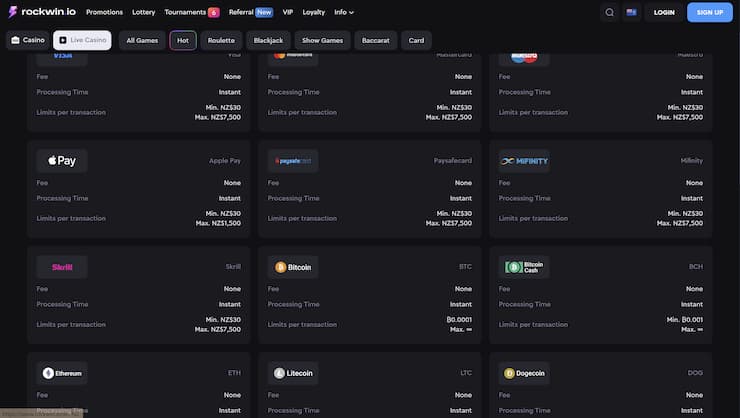
Task: Click the Bitcoin Cash logo
Action: [524, 267]
